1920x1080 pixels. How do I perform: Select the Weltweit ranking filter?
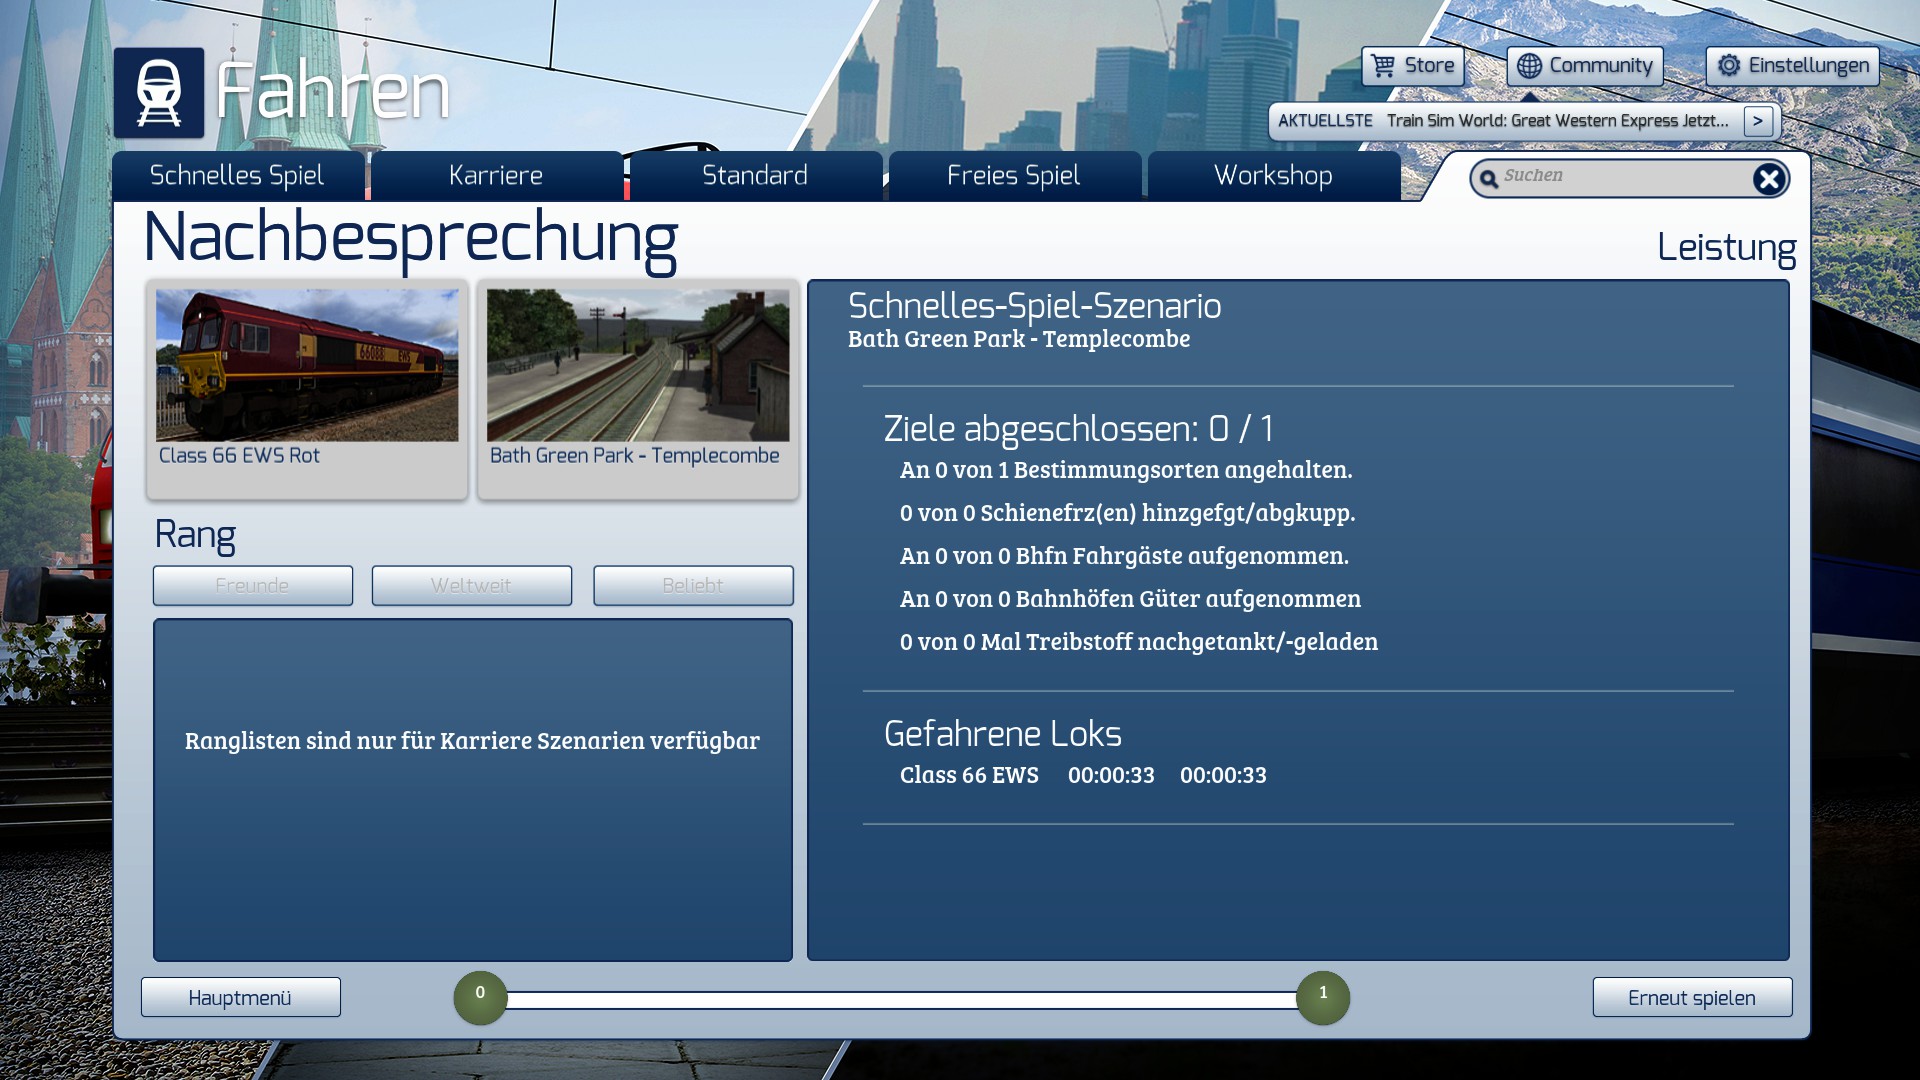click(471, 586)
